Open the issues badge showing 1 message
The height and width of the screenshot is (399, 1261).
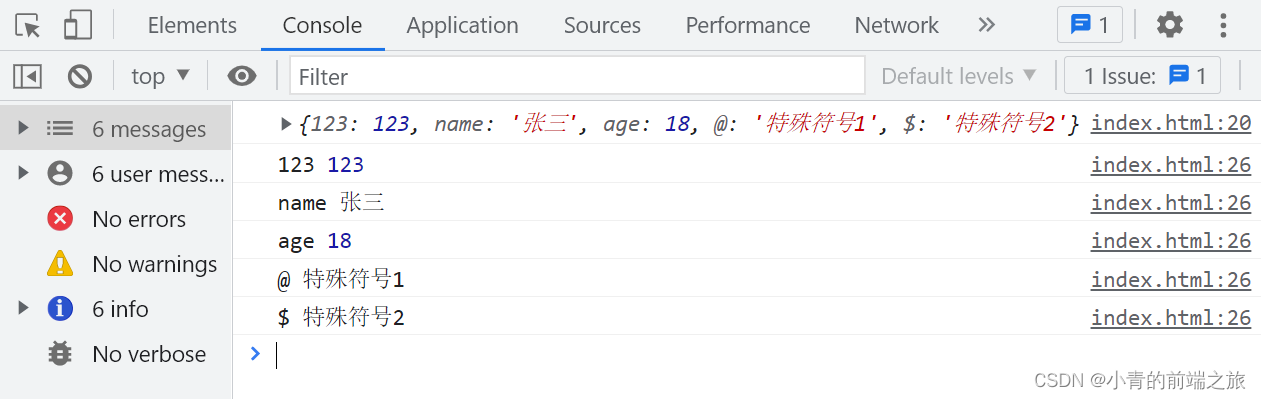[x=1089, y=25]
